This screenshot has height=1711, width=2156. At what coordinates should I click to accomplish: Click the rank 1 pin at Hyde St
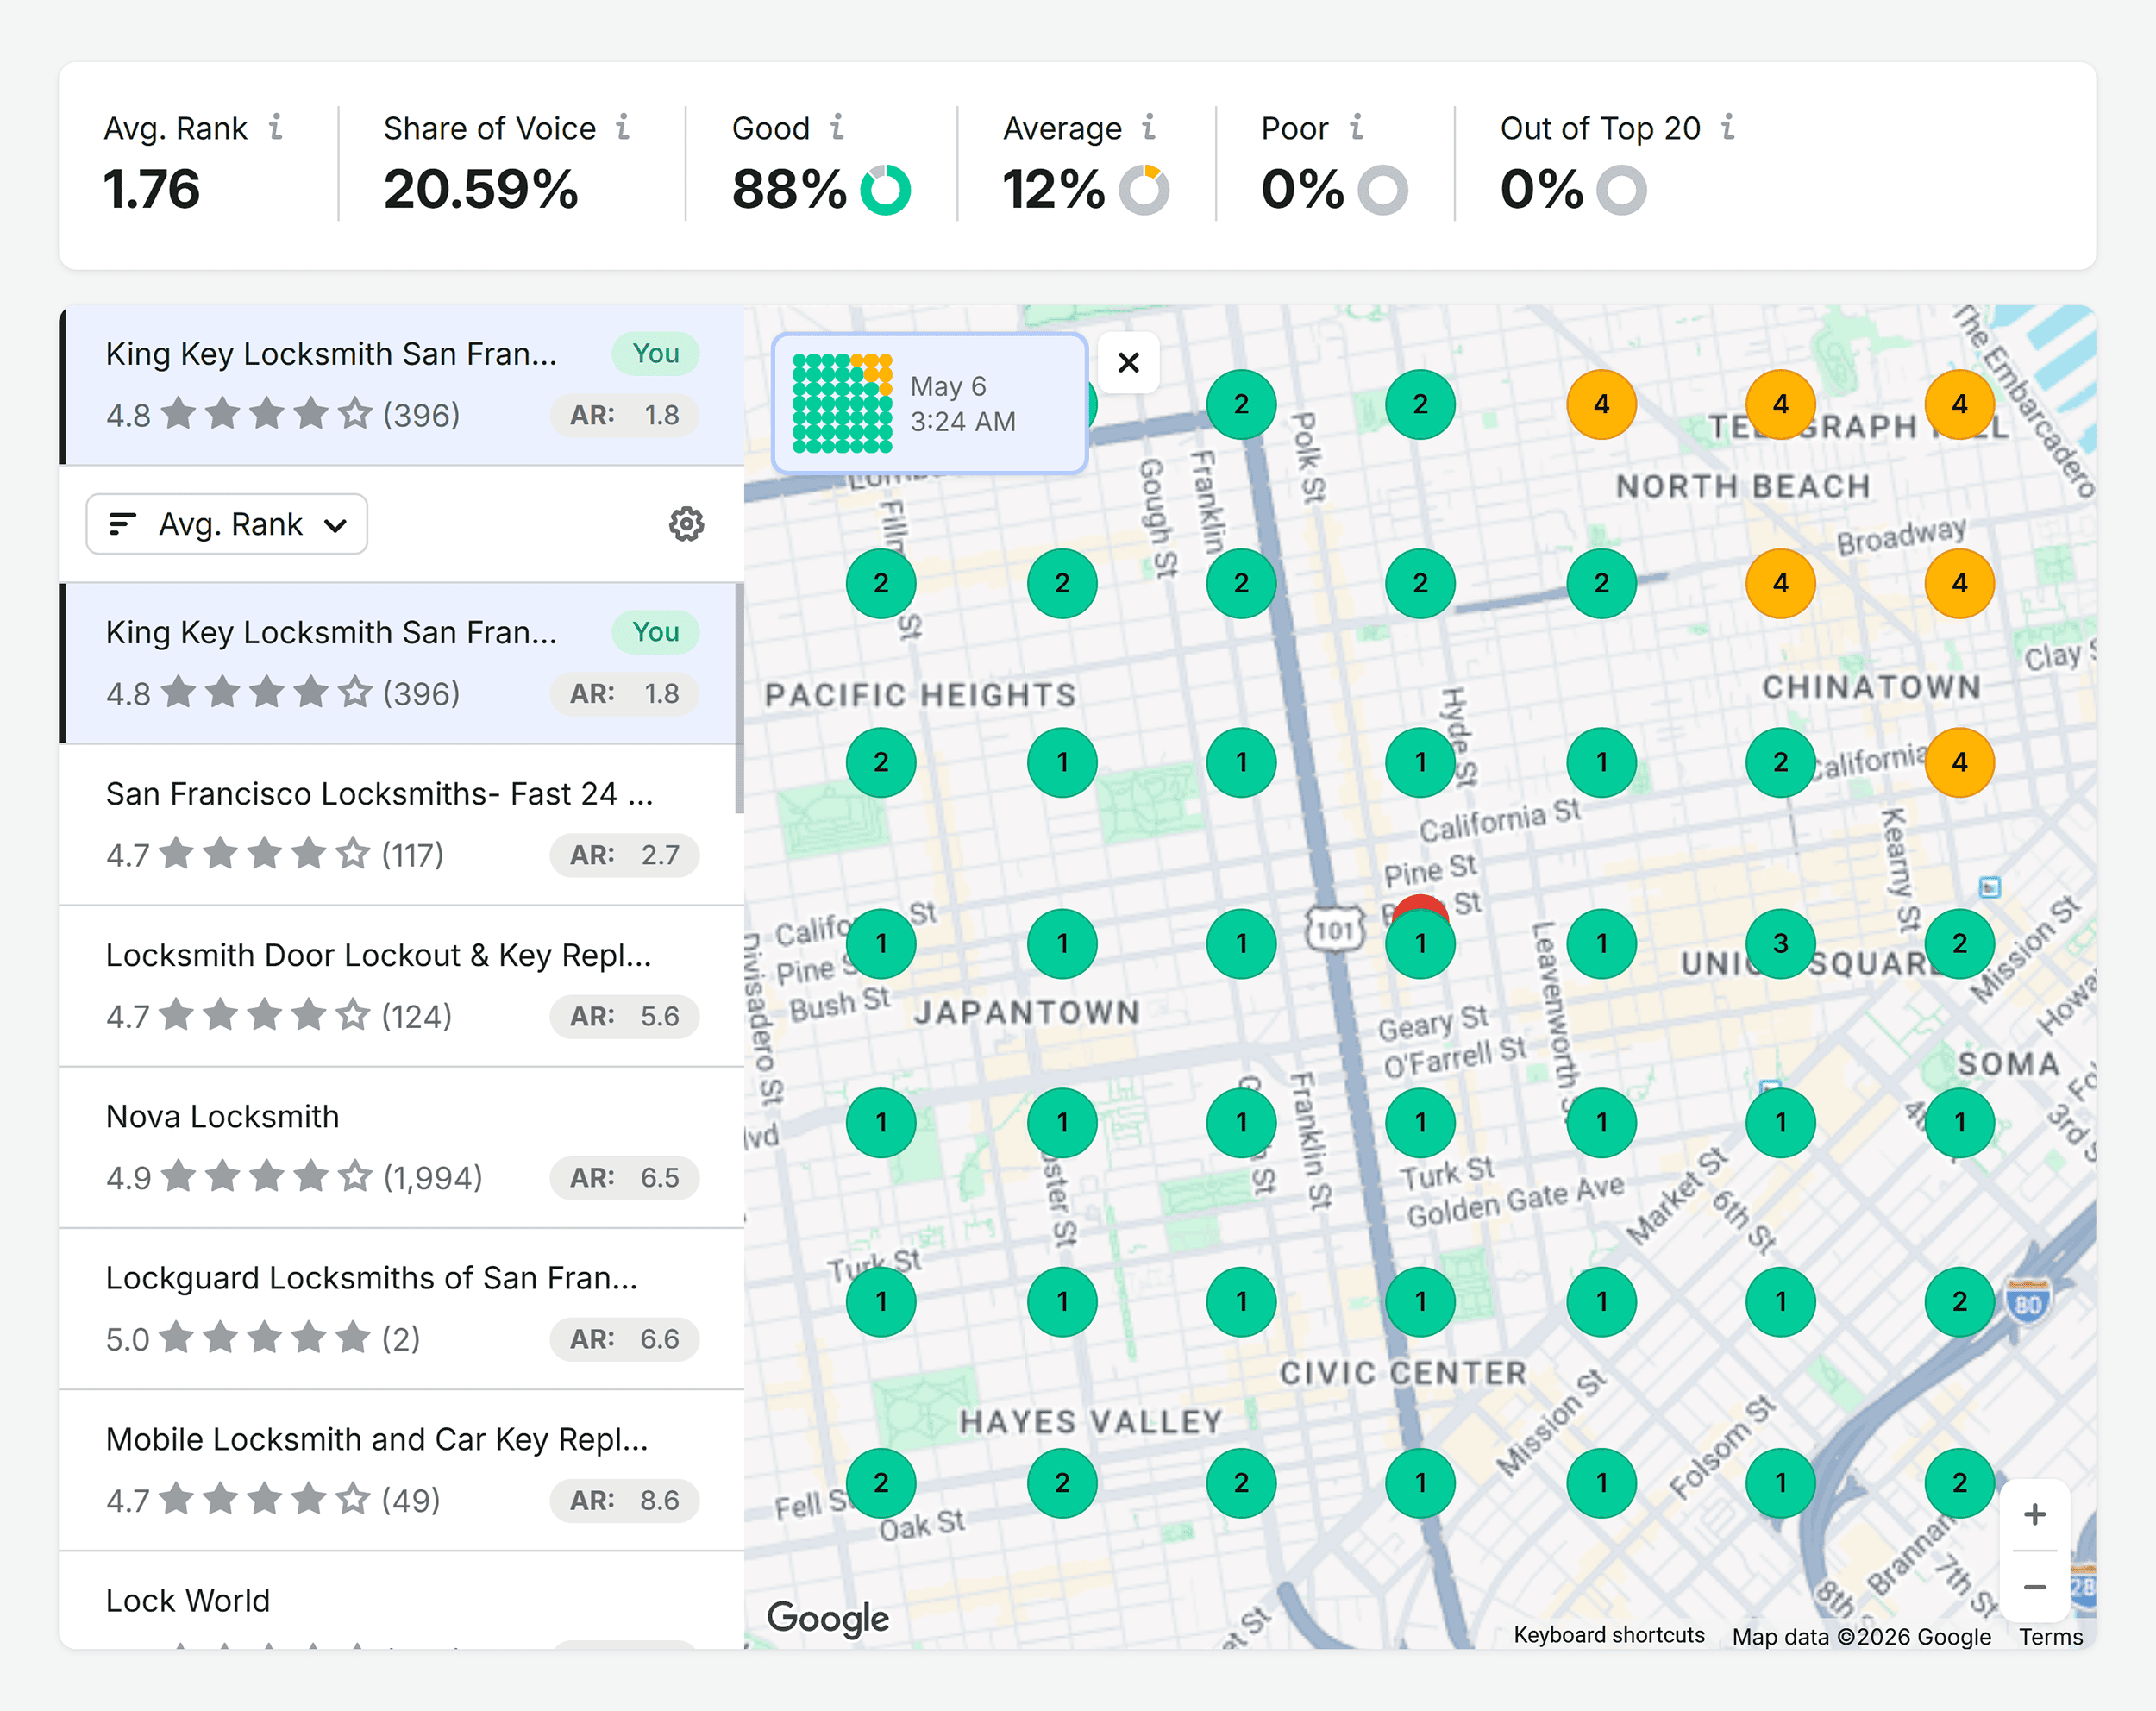[x=1420, y=762]
